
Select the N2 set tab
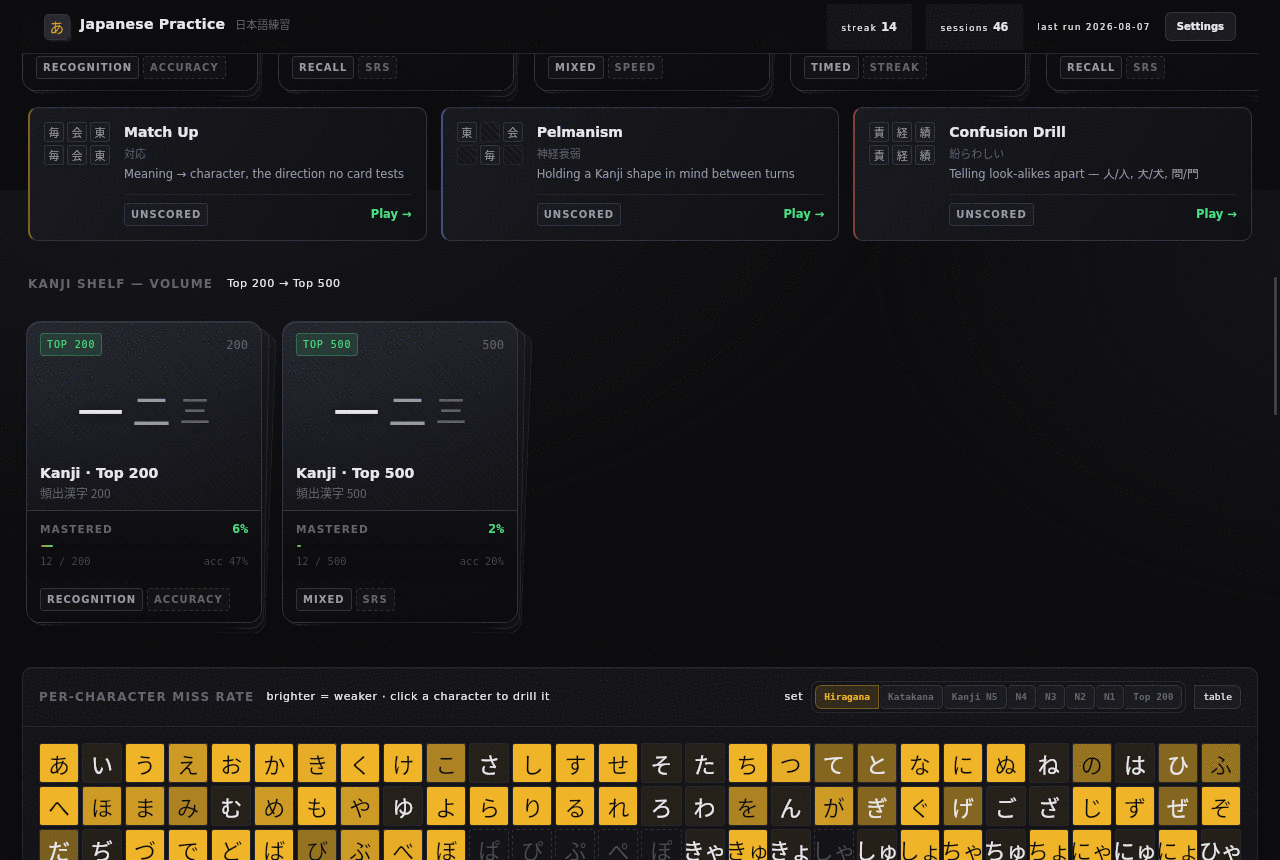pyautogui.click(x=1080, y=697)
